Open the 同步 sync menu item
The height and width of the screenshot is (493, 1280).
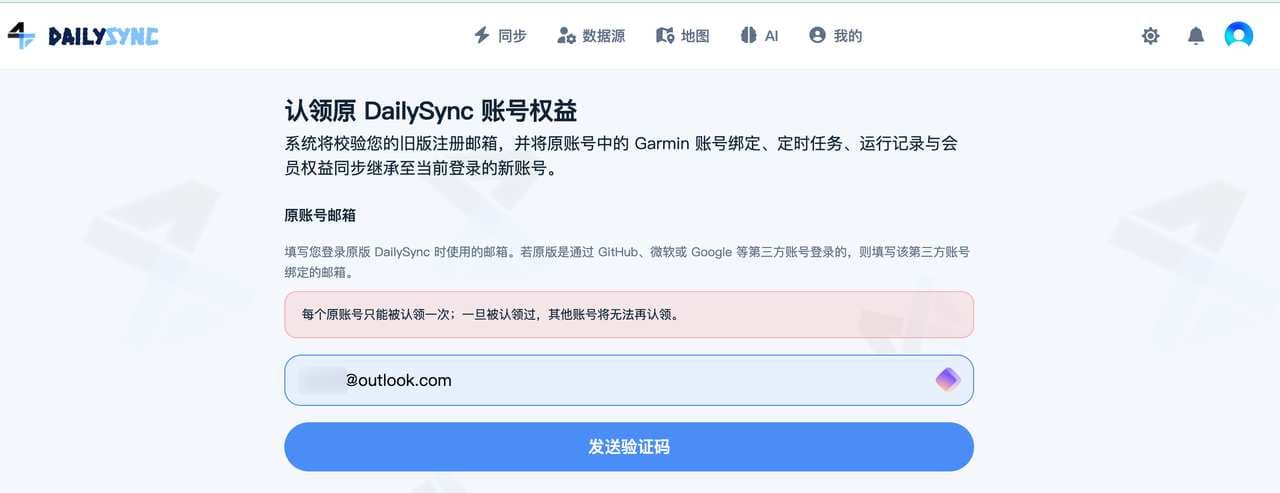pyautogui.click(x=500, y=36)
